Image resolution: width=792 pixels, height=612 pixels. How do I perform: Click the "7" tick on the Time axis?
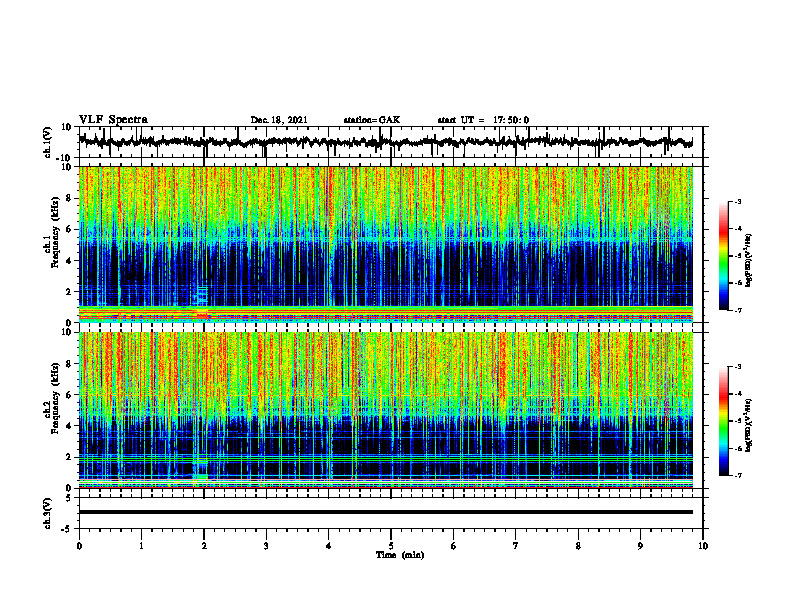coord(516,546)
